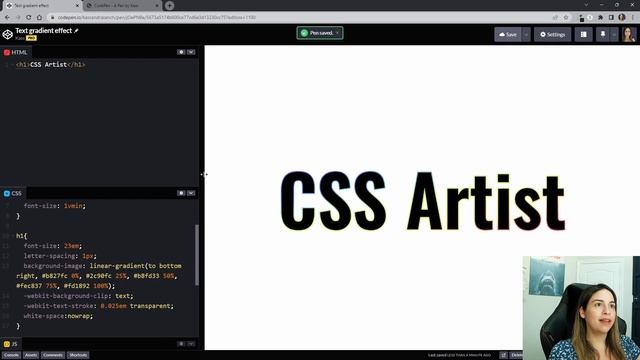
Task: Open CSS editor settings gear
Action: [181, 193]
